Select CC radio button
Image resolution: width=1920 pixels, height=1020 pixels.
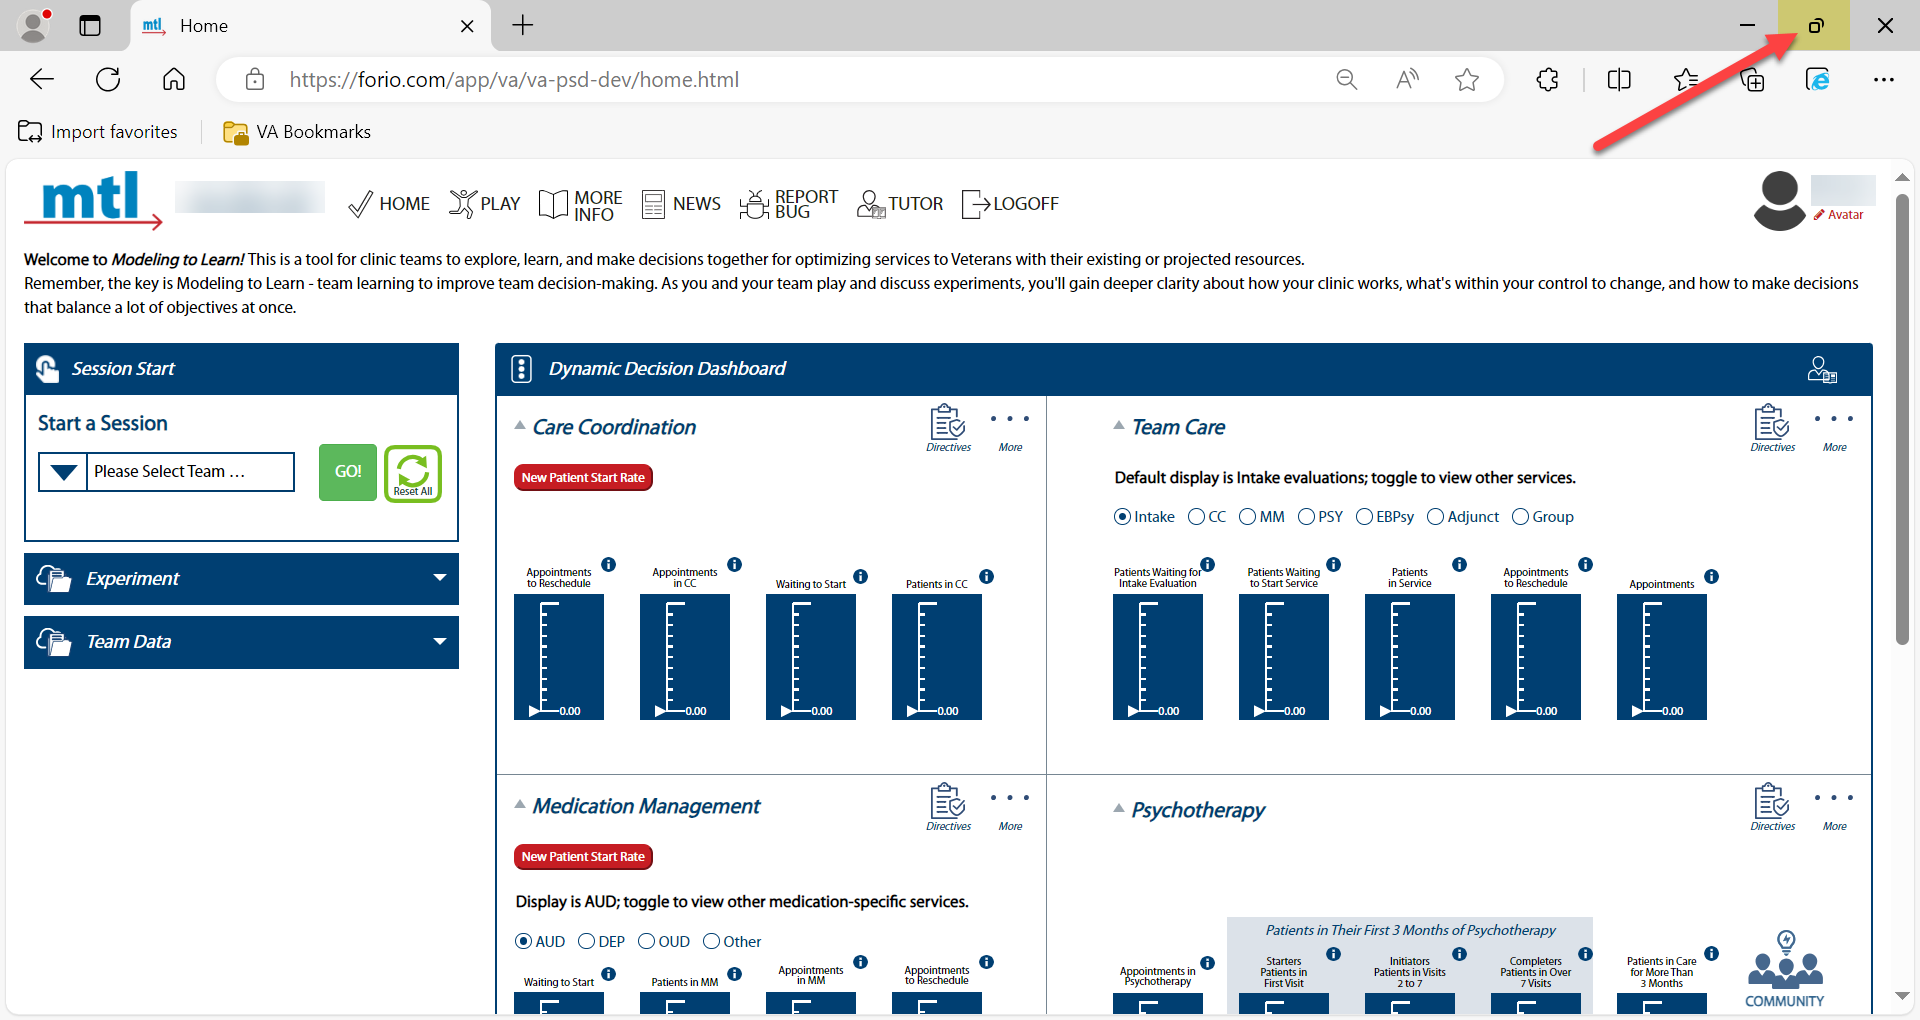pos(1196,517)
